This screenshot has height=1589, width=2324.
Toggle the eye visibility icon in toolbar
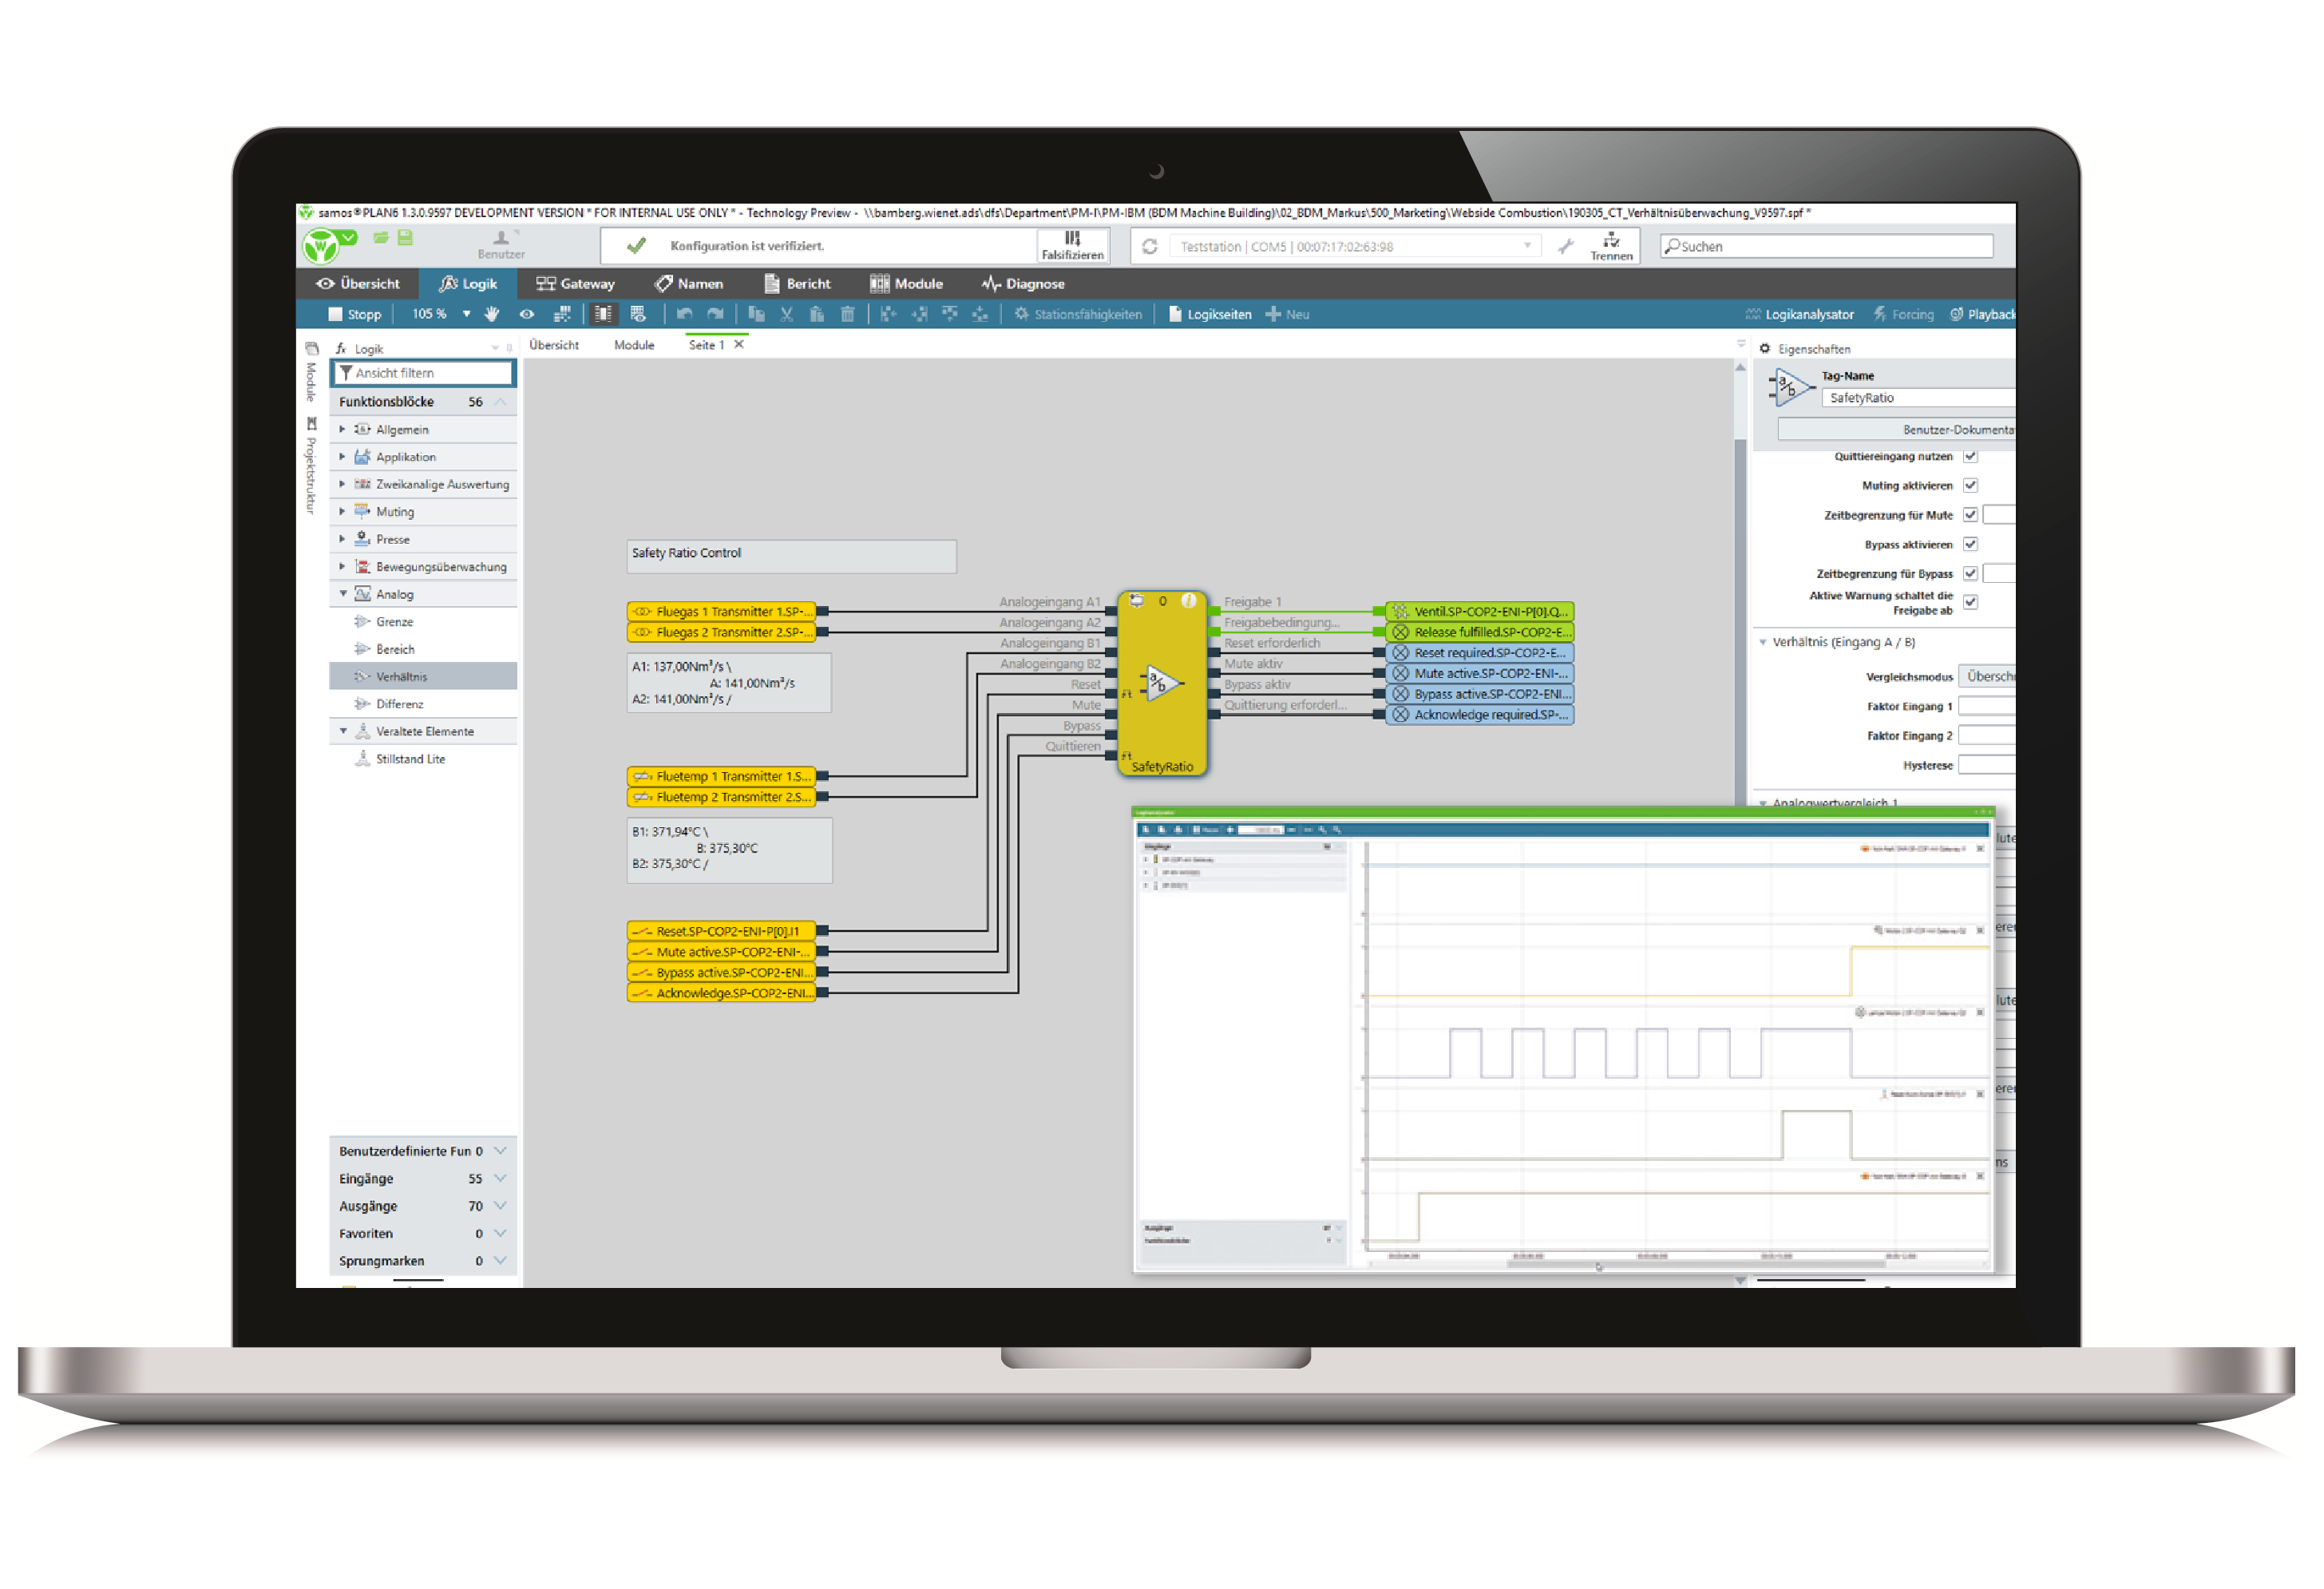527,314
